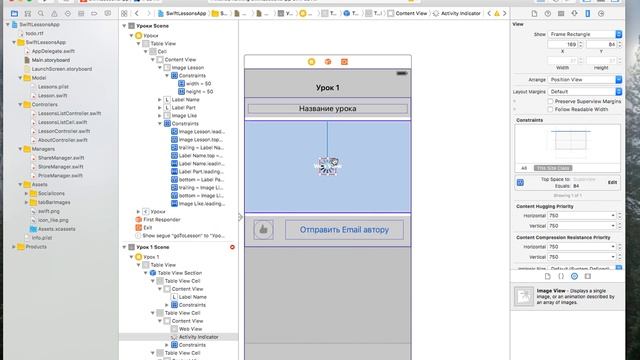Open the Symbol navigator icon
The image size is (640, 360).
tap(28, 13)
